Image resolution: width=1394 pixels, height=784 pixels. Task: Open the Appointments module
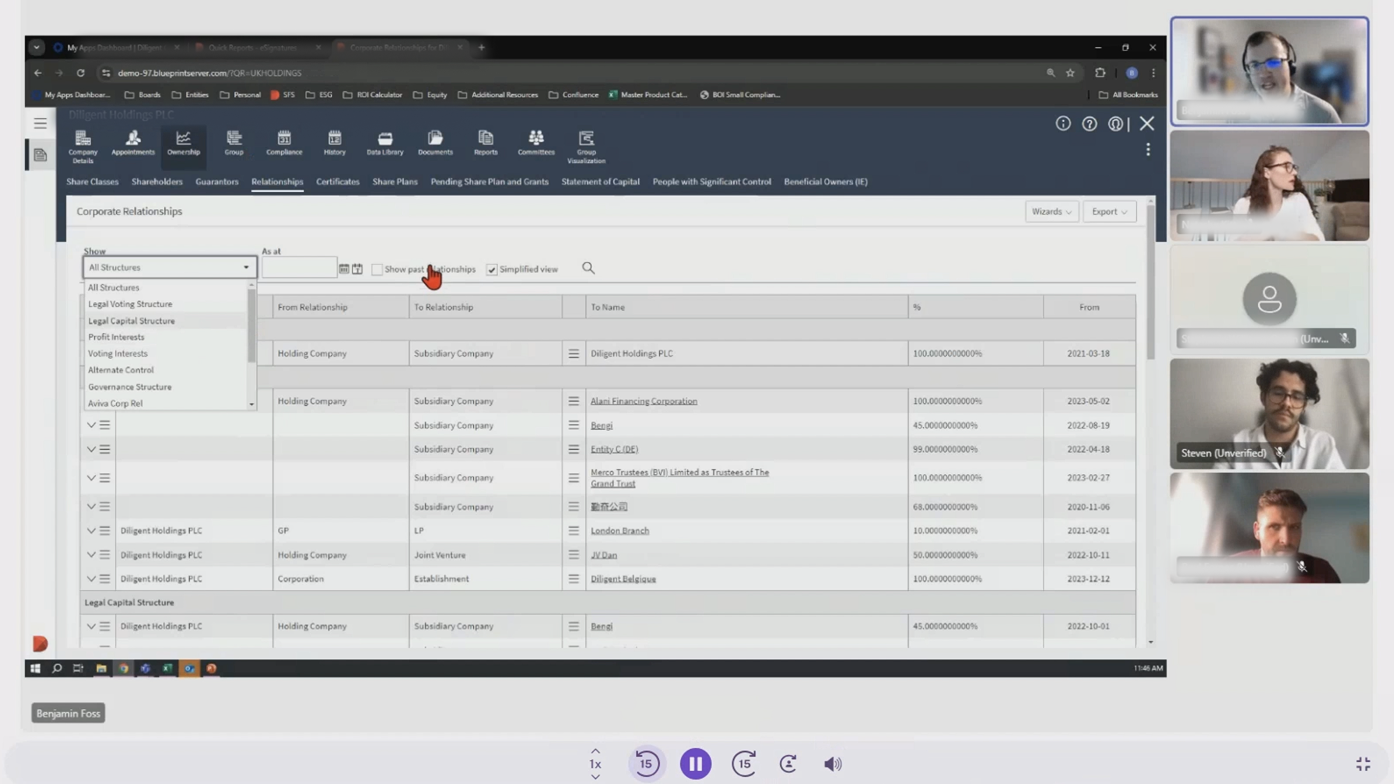pos(133,143)
